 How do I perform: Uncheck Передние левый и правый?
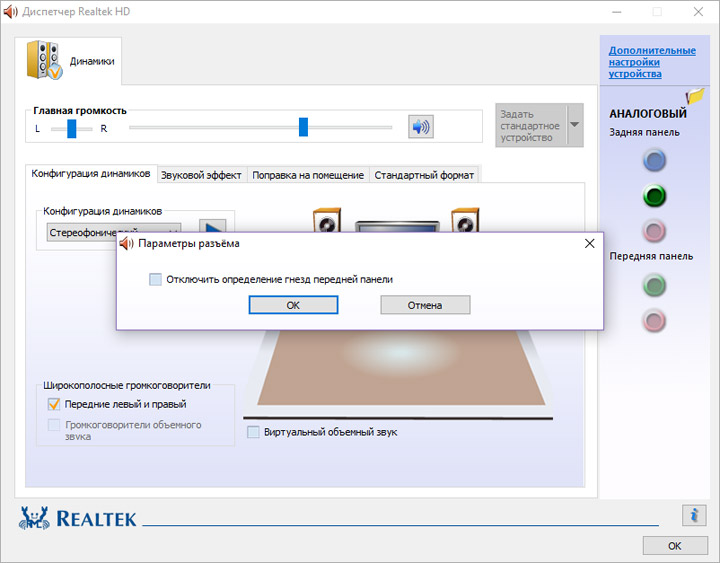point(54,404)
